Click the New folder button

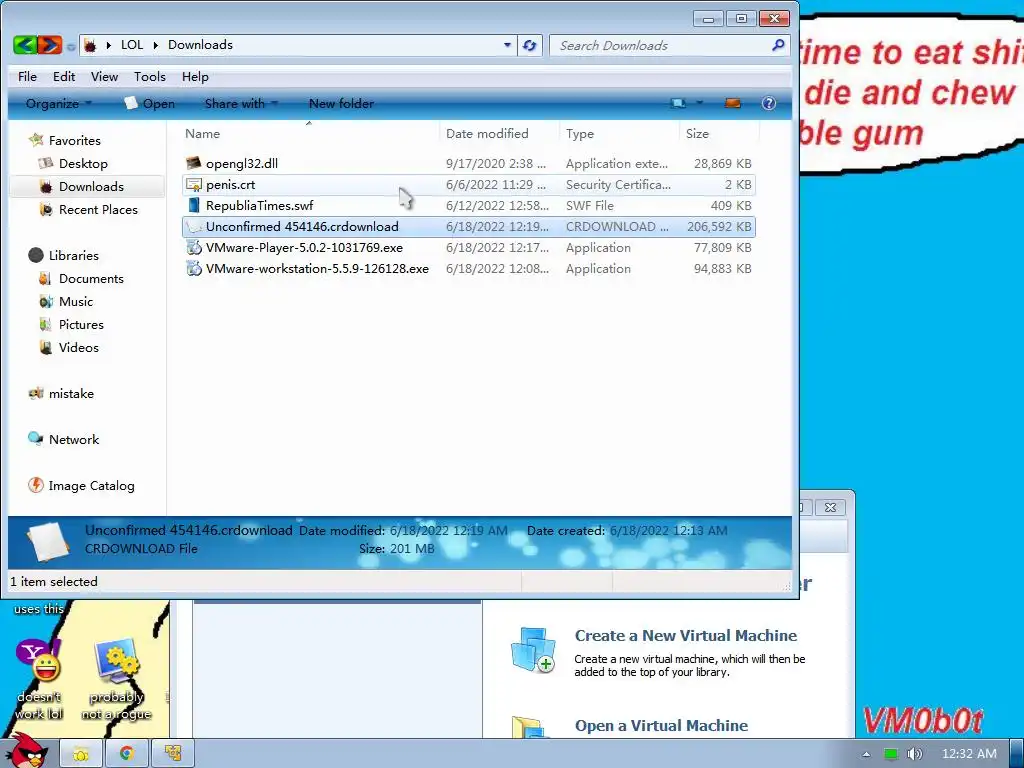click(x=342, y=103)
